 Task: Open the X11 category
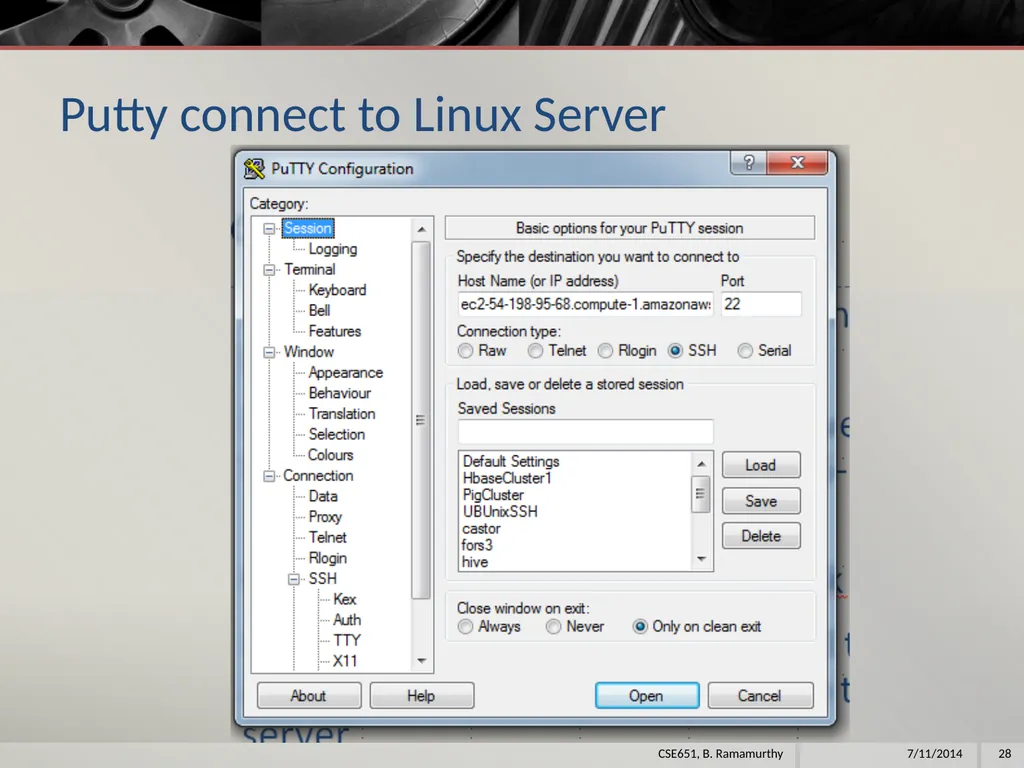pos(345,661)
